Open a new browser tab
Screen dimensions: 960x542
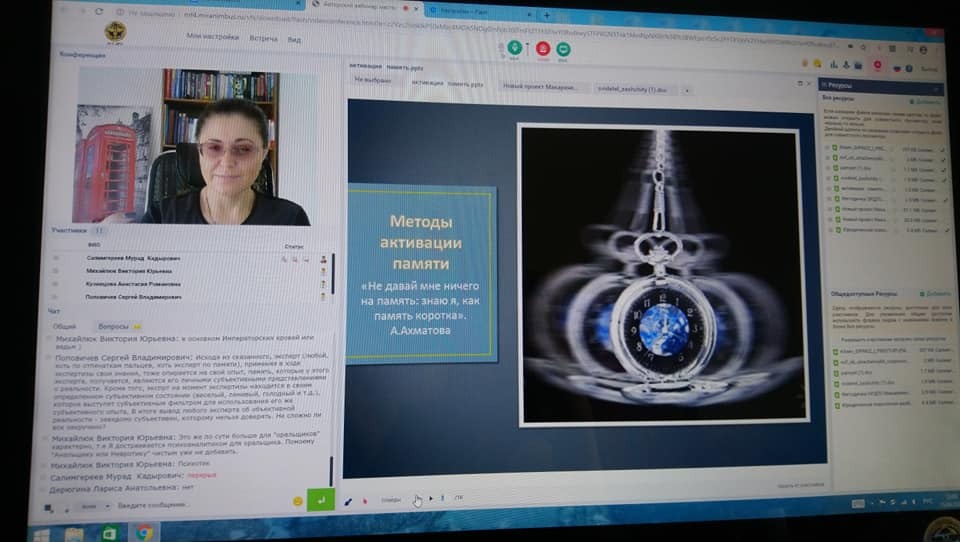[x=546, y=15]
